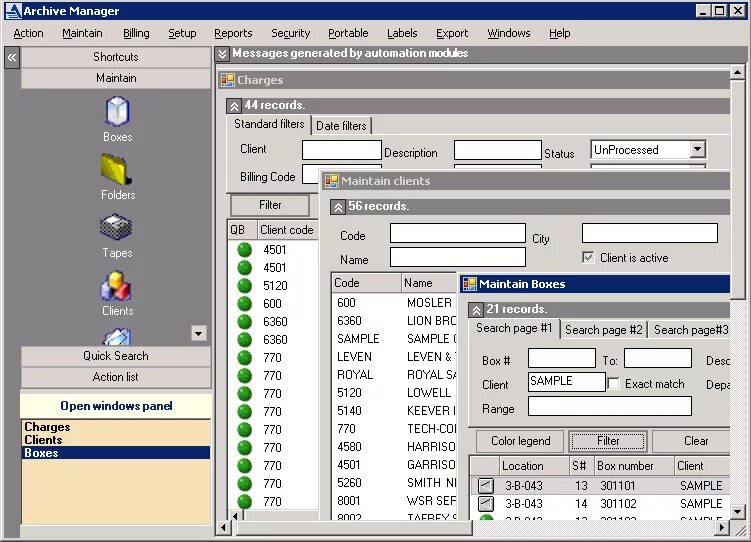Open the Quick Search panel

(x=116, y=356)
